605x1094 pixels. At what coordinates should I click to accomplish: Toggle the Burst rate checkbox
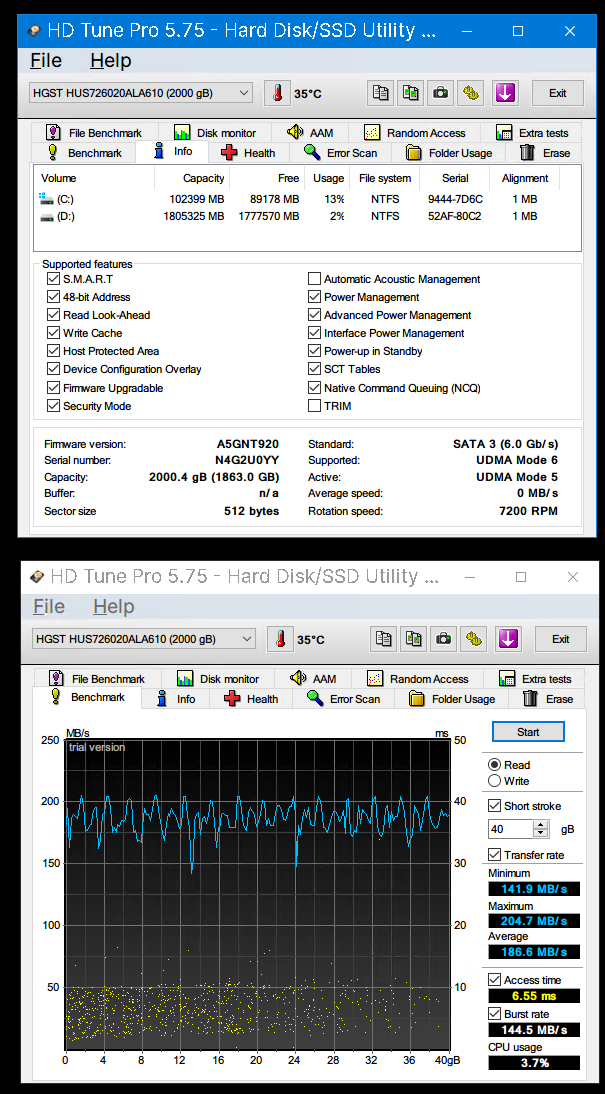pos(495,1014)
